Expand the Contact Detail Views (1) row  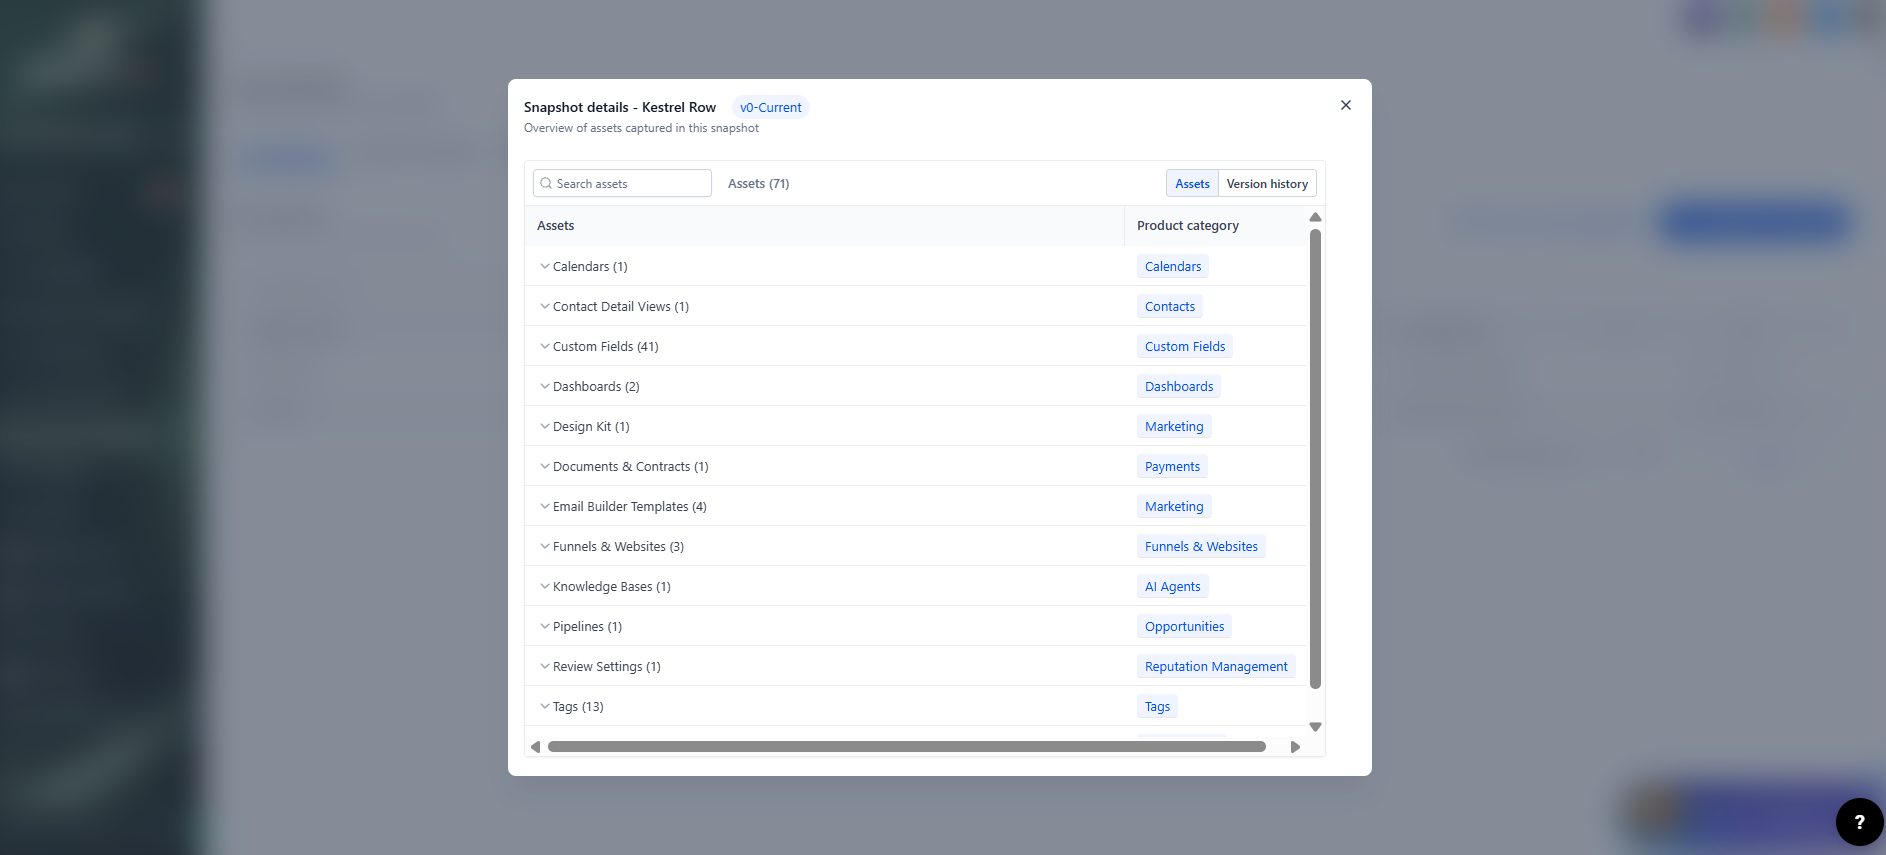point(545,306)
